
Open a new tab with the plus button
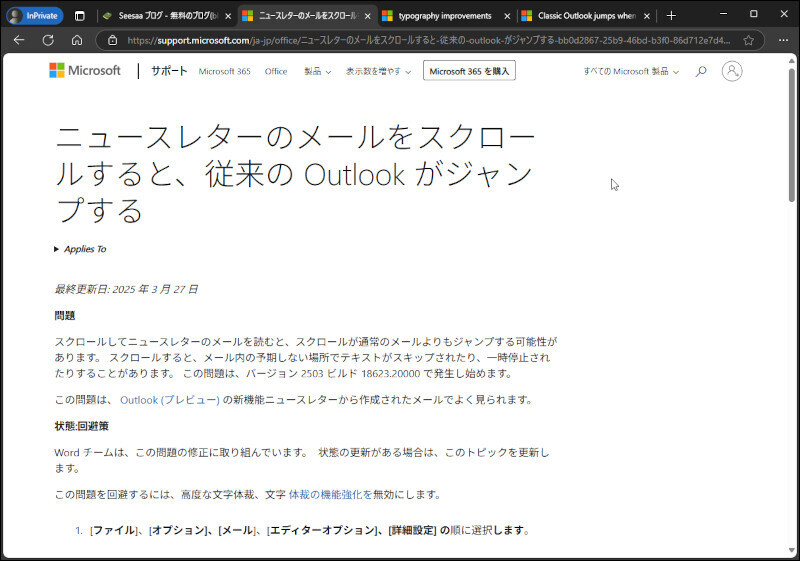tap(671, 16)
